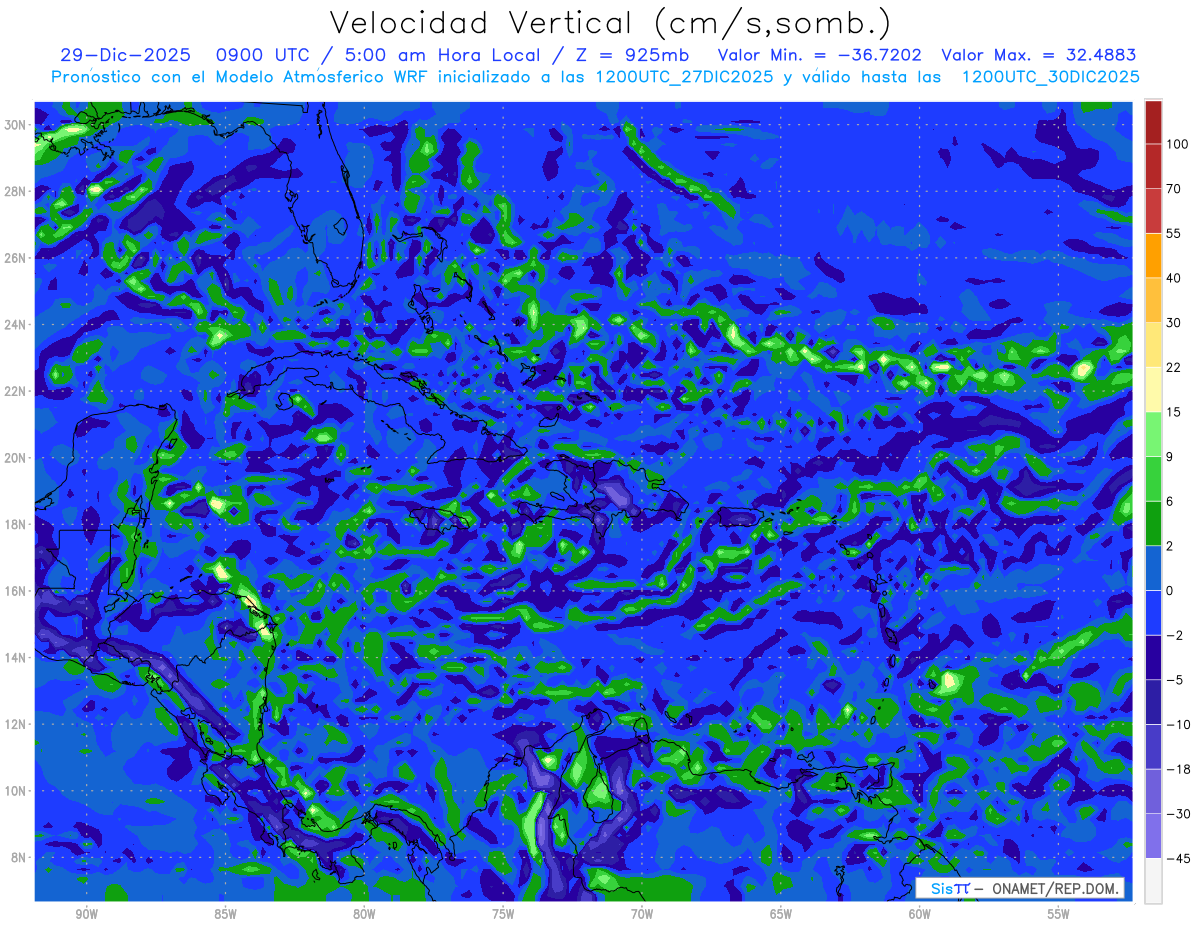The width and height of the screenshot is (1200, 927).
Task: Click the 14N latitude axis label
Action: coord(17,658)
